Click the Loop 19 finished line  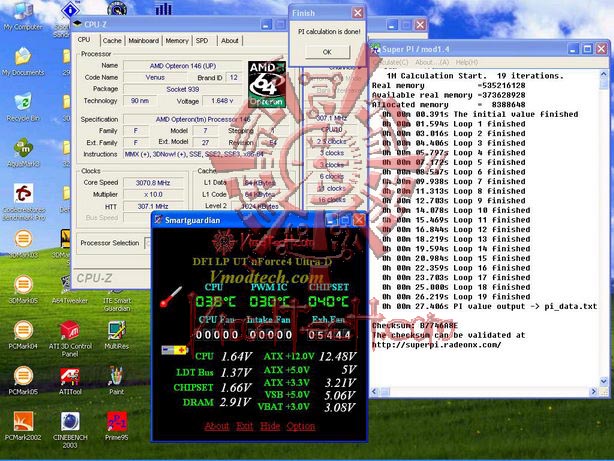pos(456,297)
